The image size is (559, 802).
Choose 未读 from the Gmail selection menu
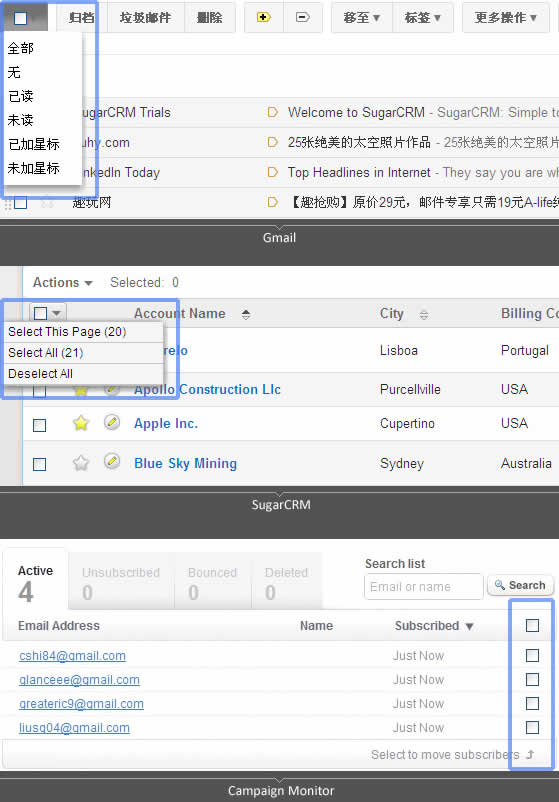tap(20, 120)
